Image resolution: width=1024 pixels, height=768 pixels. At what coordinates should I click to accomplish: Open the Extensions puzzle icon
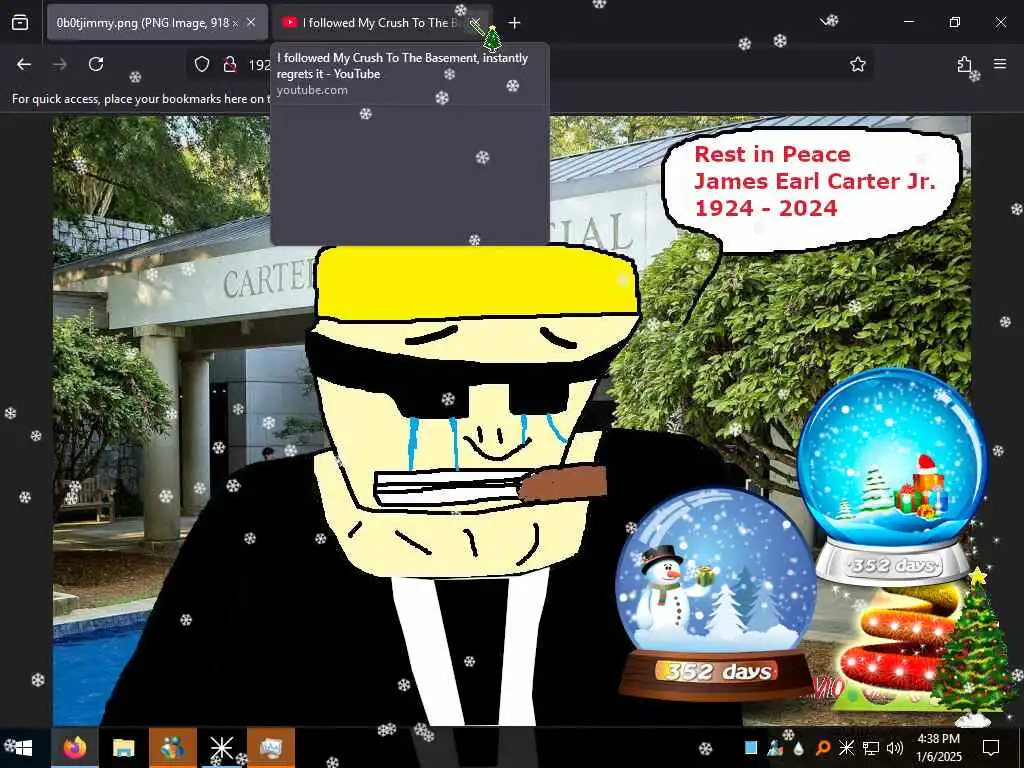[964, 64]
